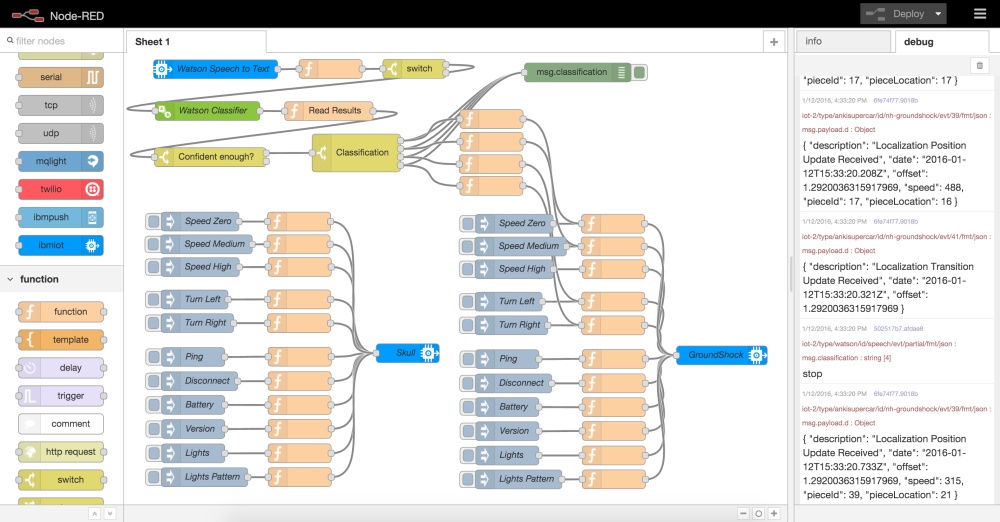Toggle the msg.classification debug node output

pos(640,72)
